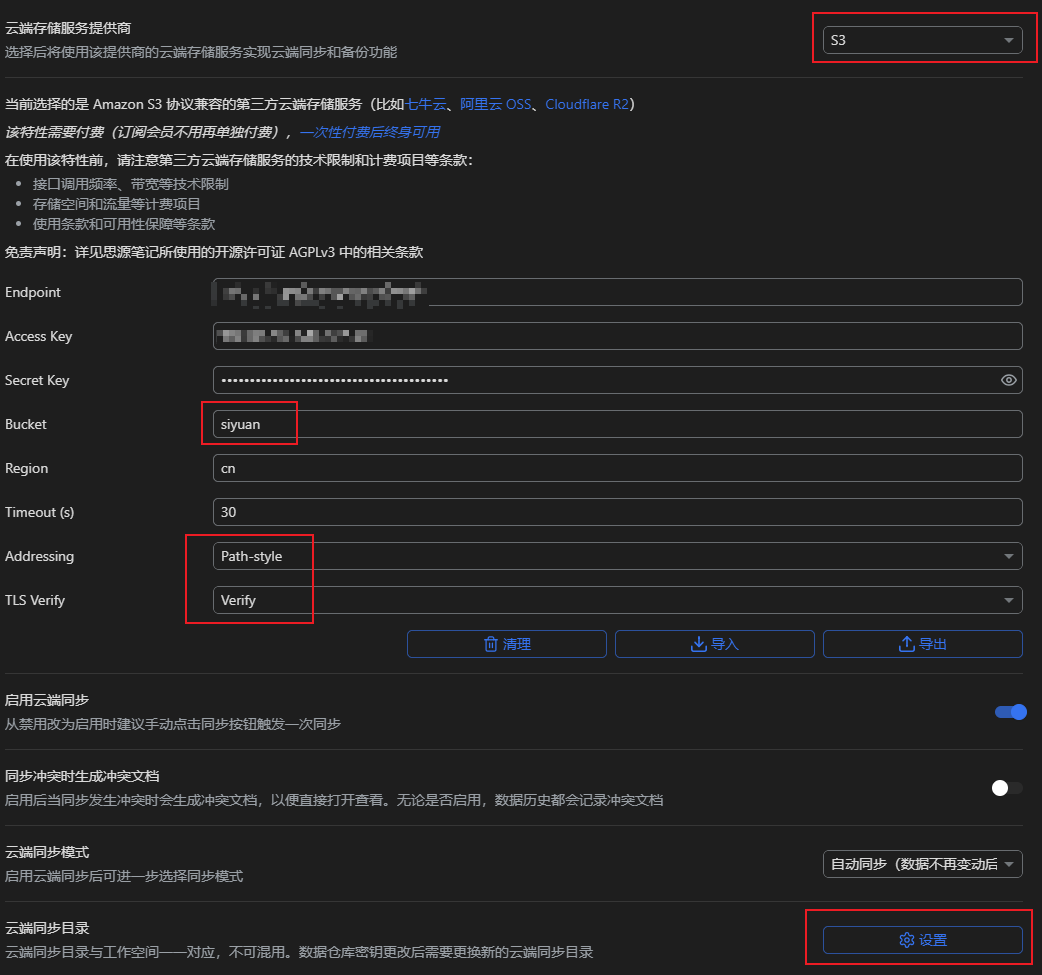
Task: Open the cloud storage provider S3 dropdown
Action: pyautogui.click(x=921, y=41)
